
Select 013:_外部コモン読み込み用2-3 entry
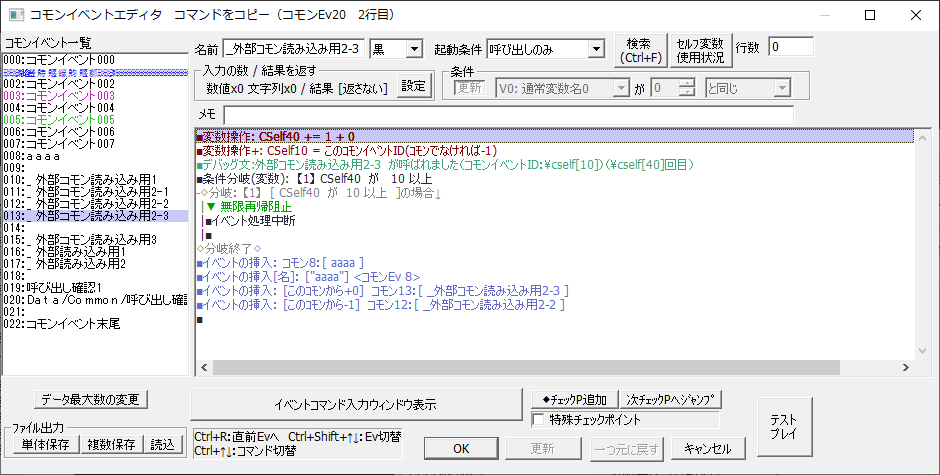[95, 216]
